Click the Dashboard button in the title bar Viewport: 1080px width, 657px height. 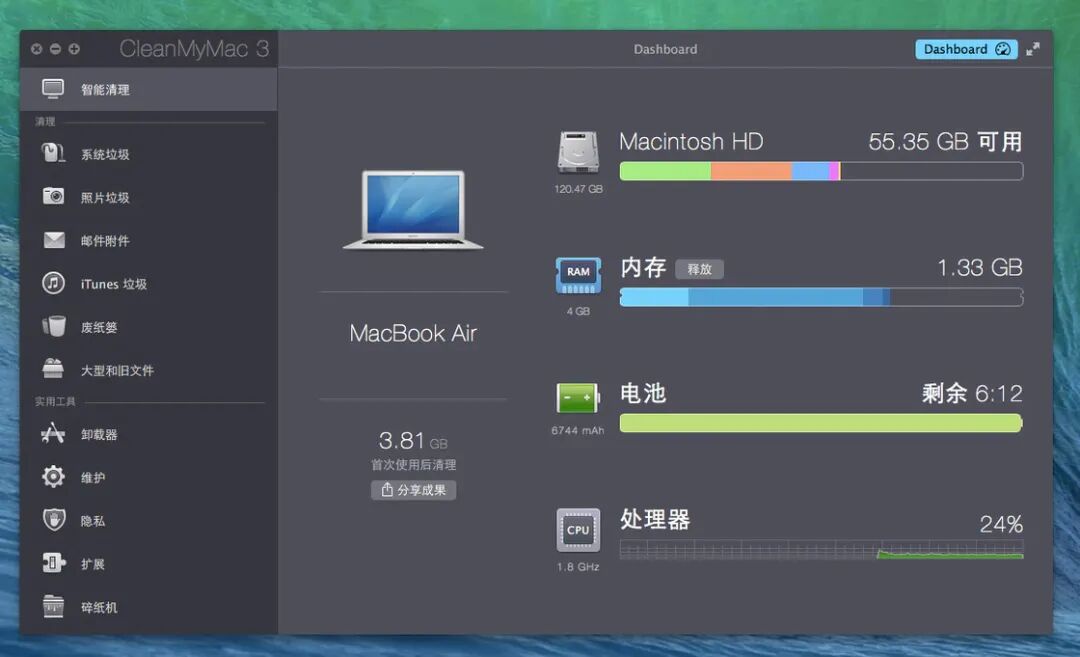[966, 49]
